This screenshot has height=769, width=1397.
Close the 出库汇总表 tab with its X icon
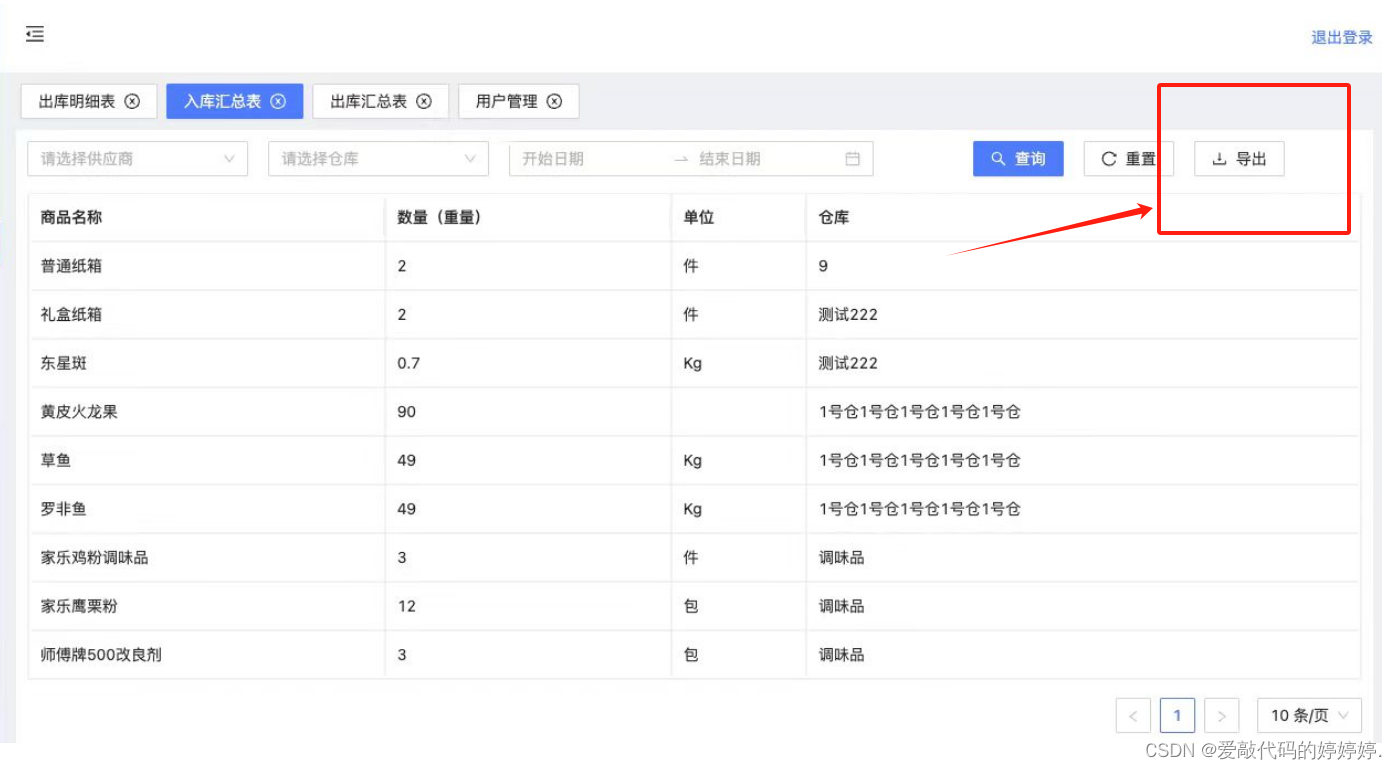pos(423,101)
